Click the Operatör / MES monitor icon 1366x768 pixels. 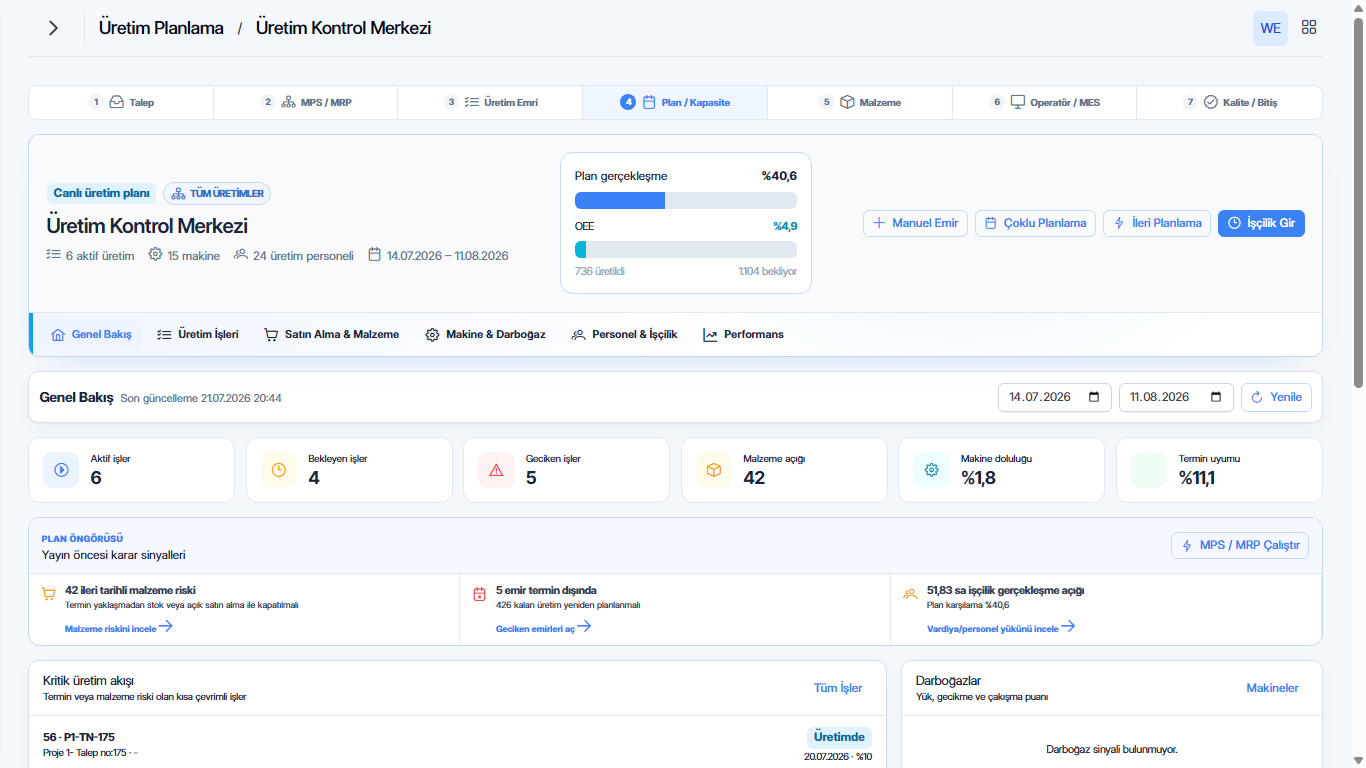(1018, 102)
